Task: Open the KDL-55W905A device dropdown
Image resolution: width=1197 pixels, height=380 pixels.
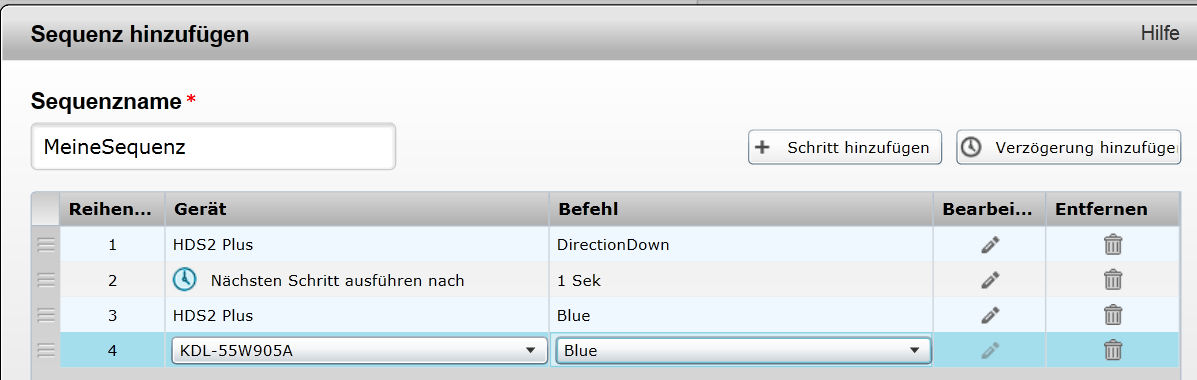Action: coord(359,351)
